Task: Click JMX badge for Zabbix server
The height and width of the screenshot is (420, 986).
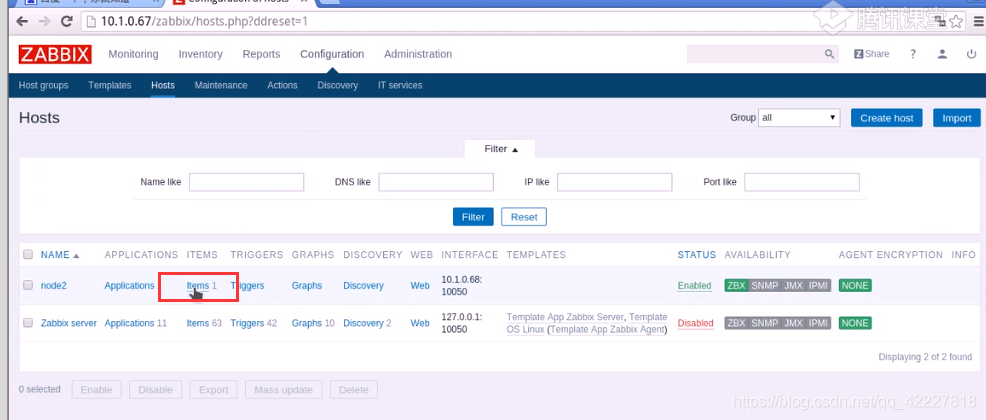Action: (794, 323)
